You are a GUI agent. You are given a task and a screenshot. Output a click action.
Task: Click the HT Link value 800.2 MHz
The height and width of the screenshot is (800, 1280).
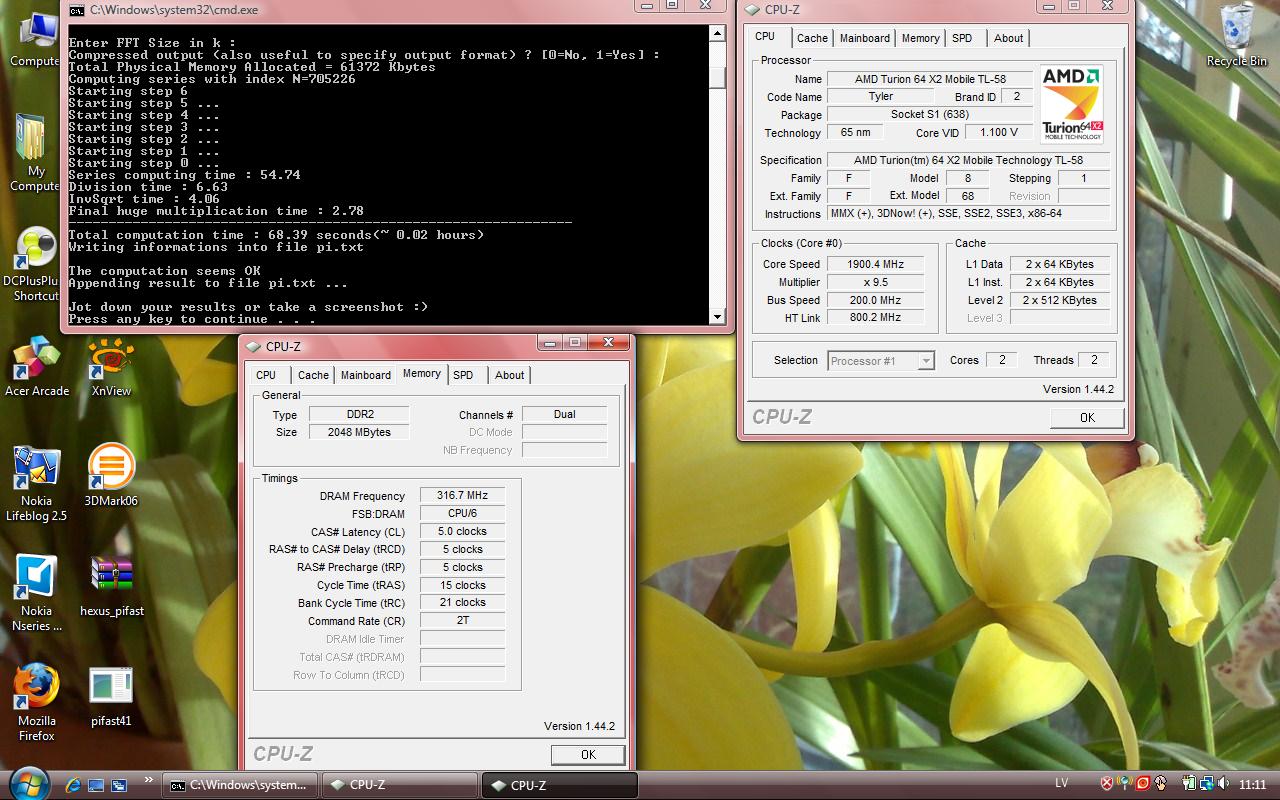pyautogui.click(x=875, y=318)
